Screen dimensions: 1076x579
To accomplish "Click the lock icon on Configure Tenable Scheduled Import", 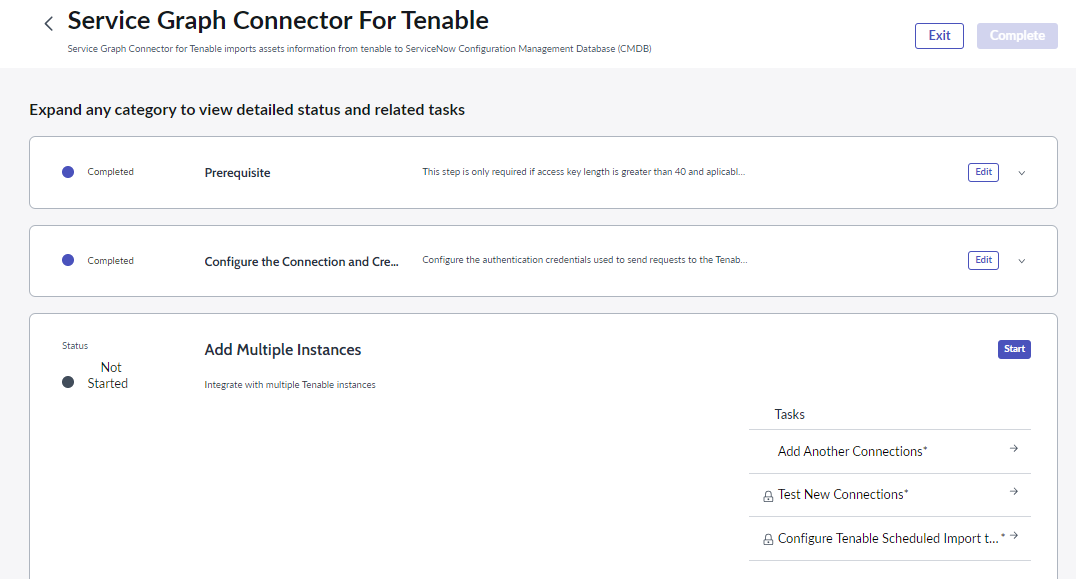I will [x=768, y=540].
